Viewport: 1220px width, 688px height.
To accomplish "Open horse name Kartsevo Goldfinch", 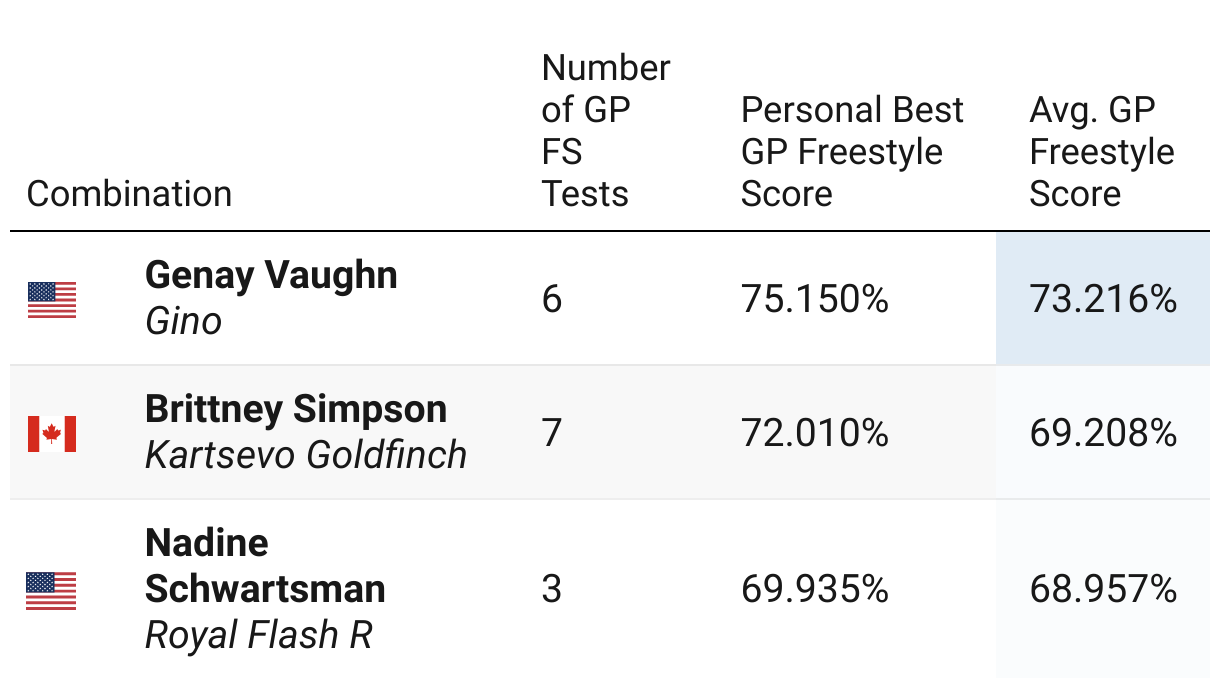I will click(306, 455).
